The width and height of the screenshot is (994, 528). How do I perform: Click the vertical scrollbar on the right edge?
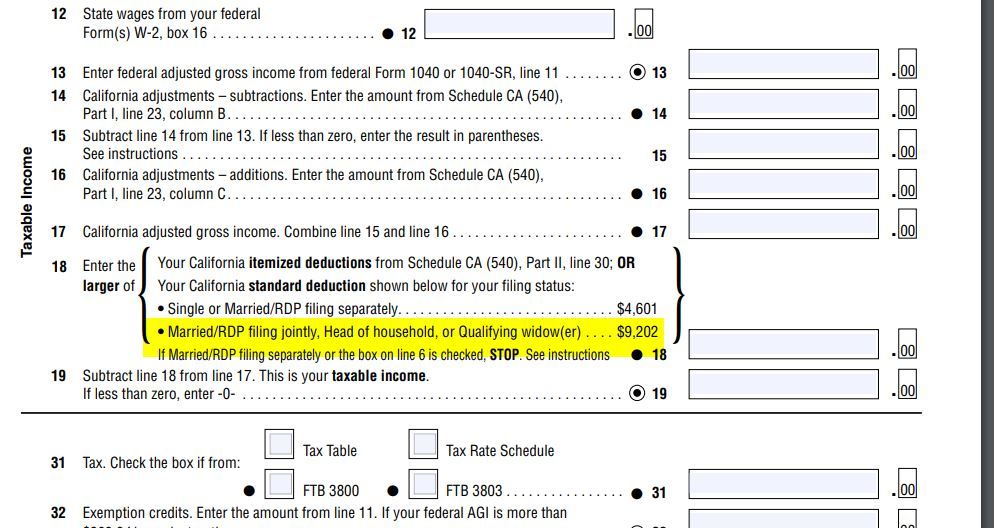[x=988, y=264]
